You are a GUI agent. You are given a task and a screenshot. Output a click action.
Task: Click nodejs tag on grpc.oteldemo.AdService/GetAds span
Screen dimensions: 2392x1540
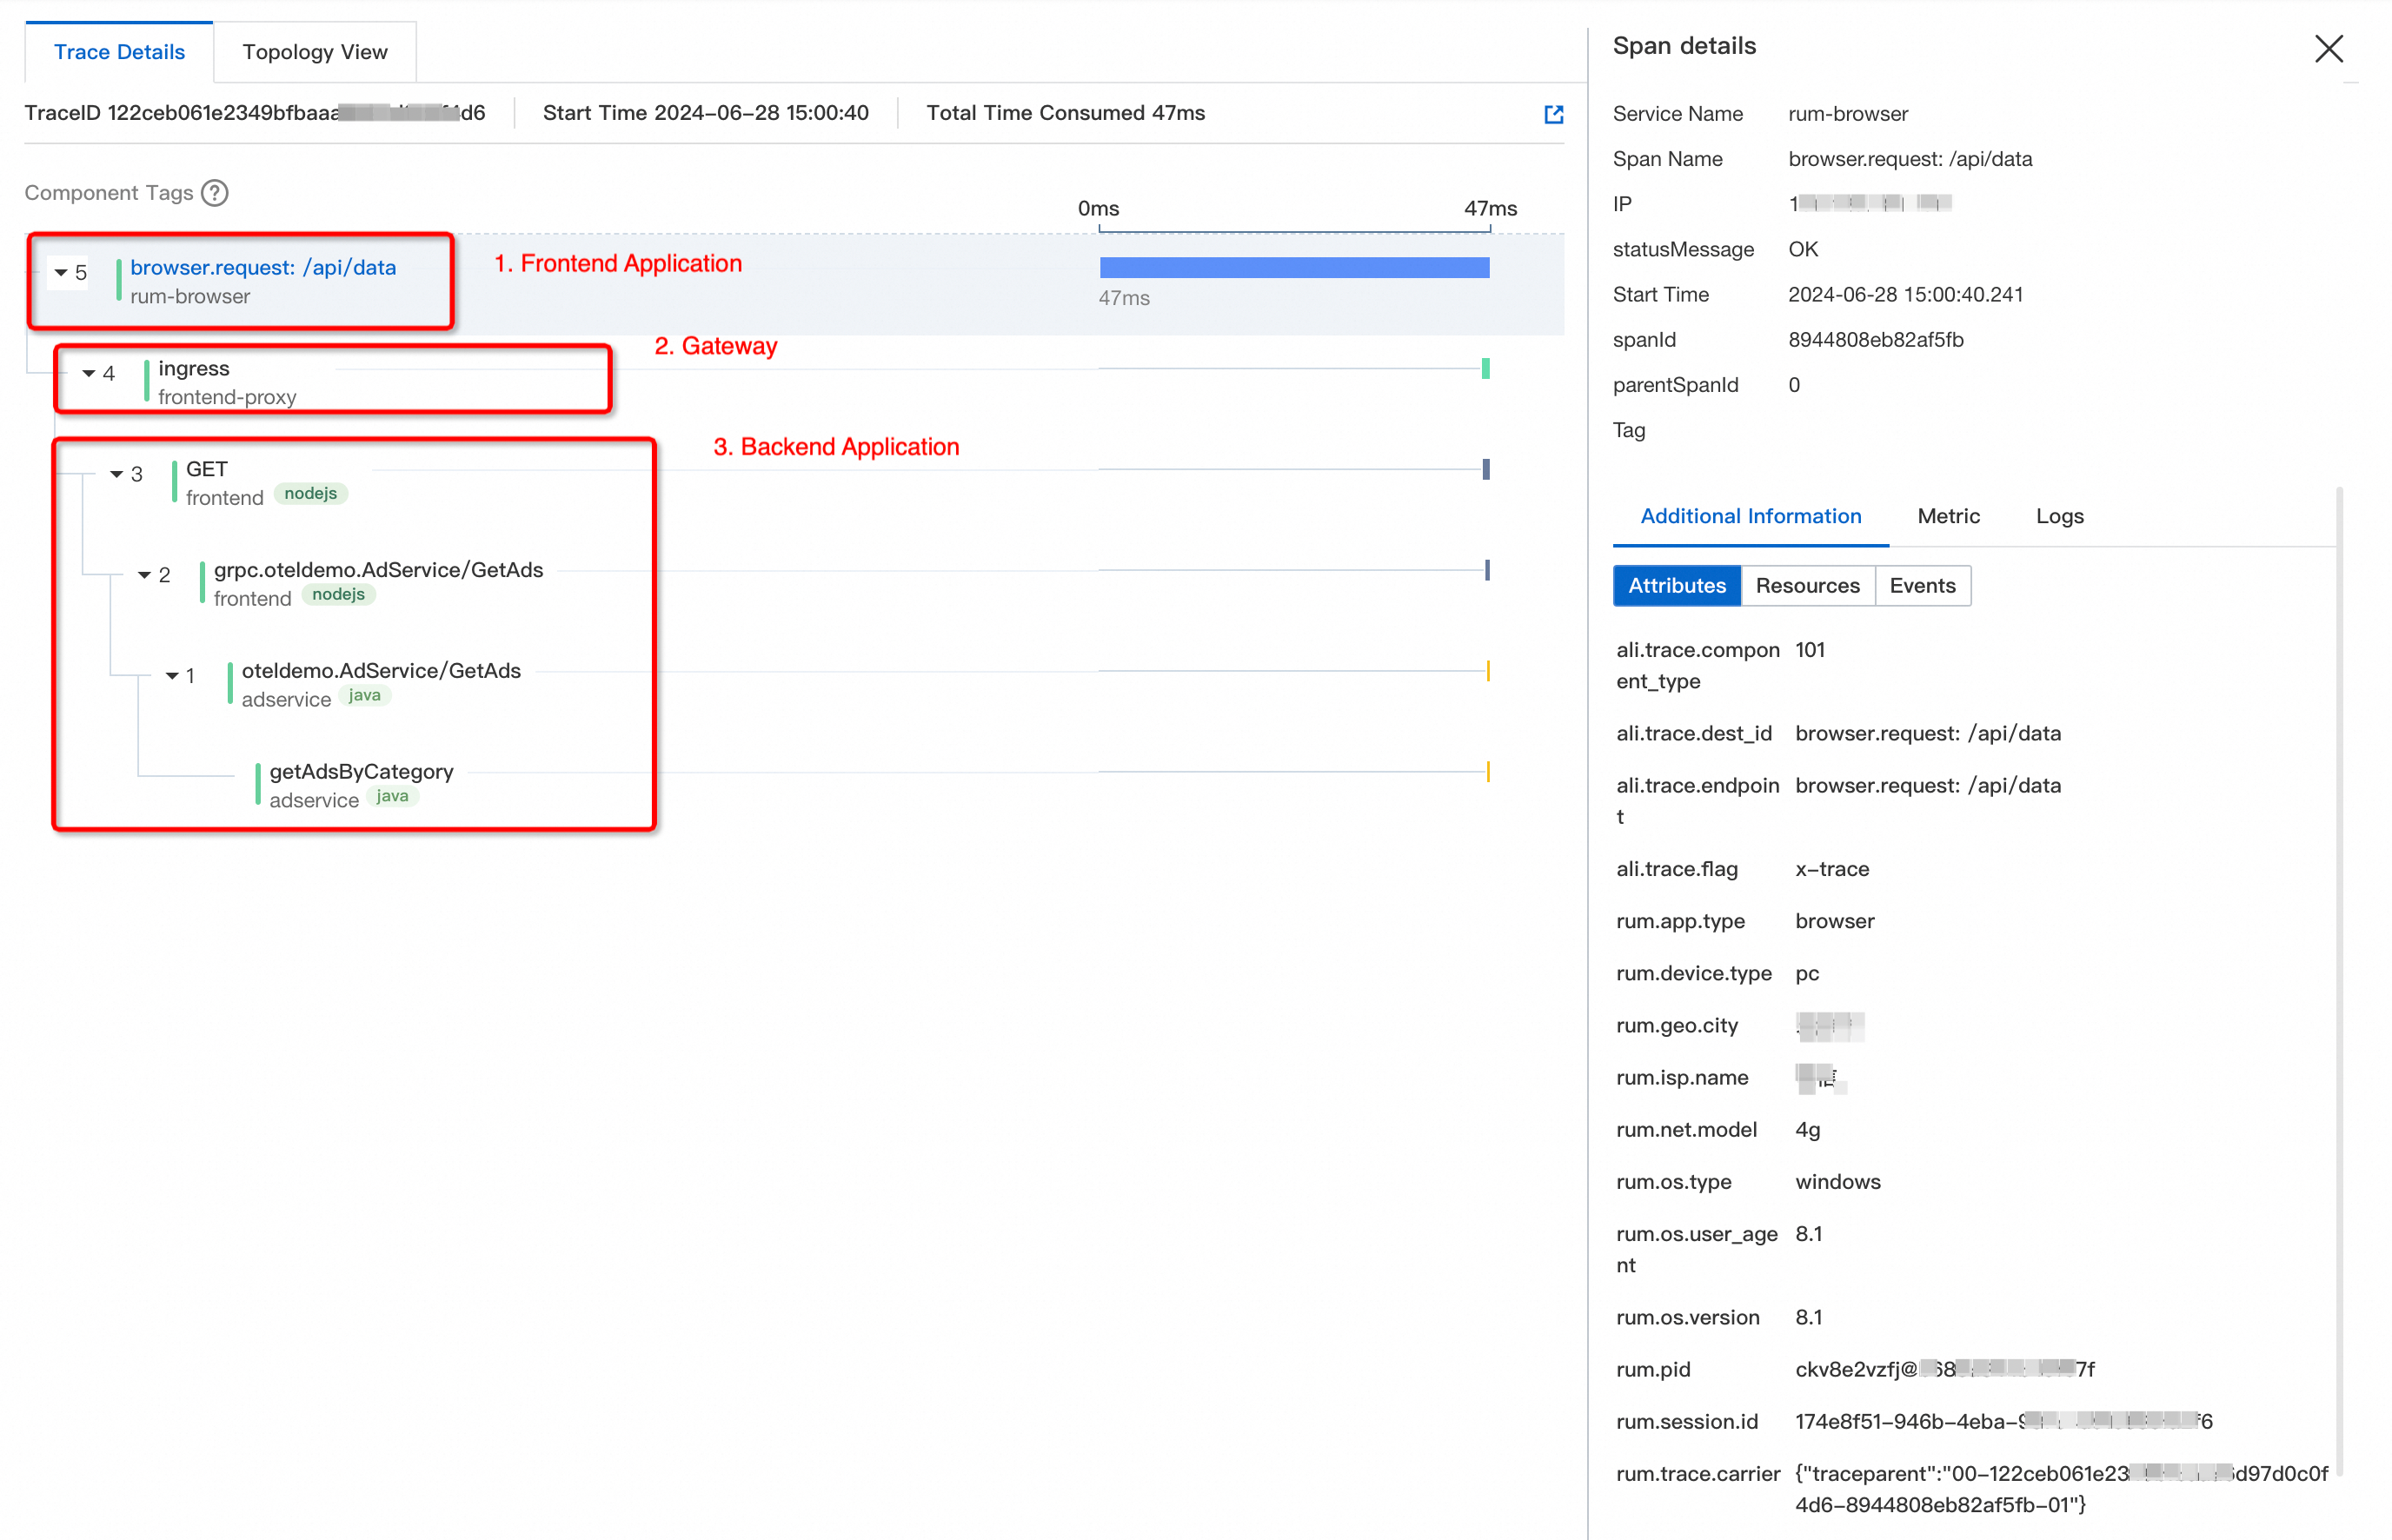(x=338, y=594)
